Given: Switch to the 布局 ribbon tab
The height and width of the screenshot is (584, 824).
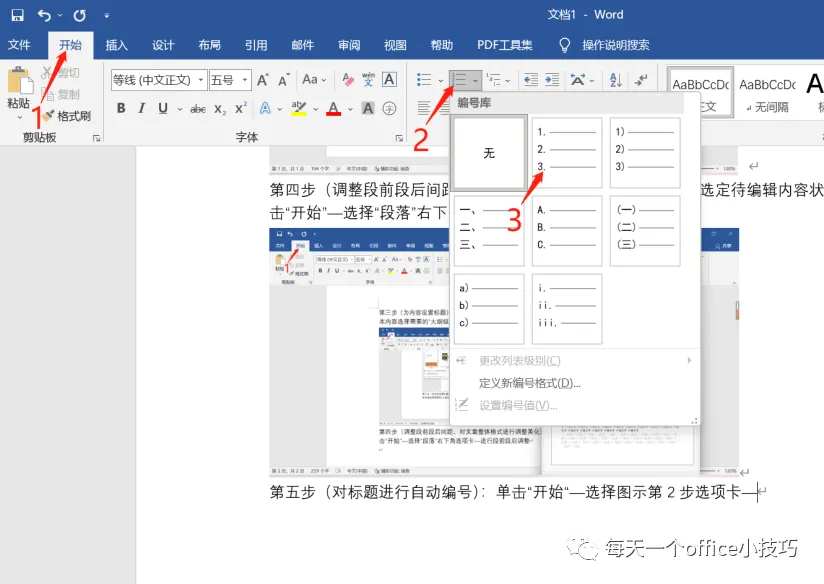Looking at the screenshot, I should coord(209,45).
